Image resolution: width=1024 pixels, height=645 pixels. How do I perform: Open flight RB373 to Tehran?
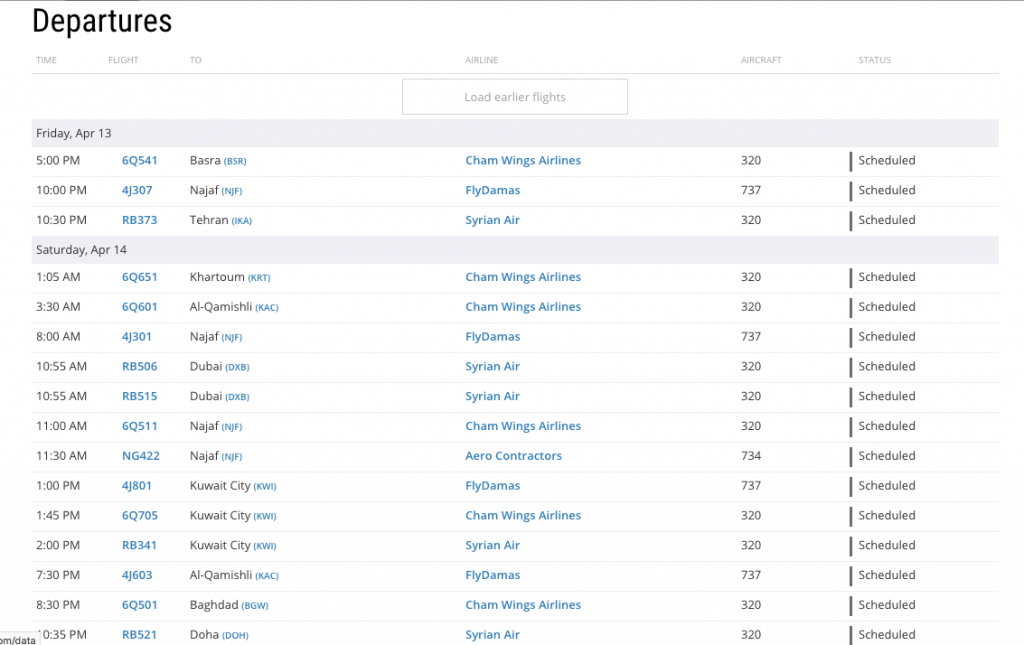click(x=140, y=220)
